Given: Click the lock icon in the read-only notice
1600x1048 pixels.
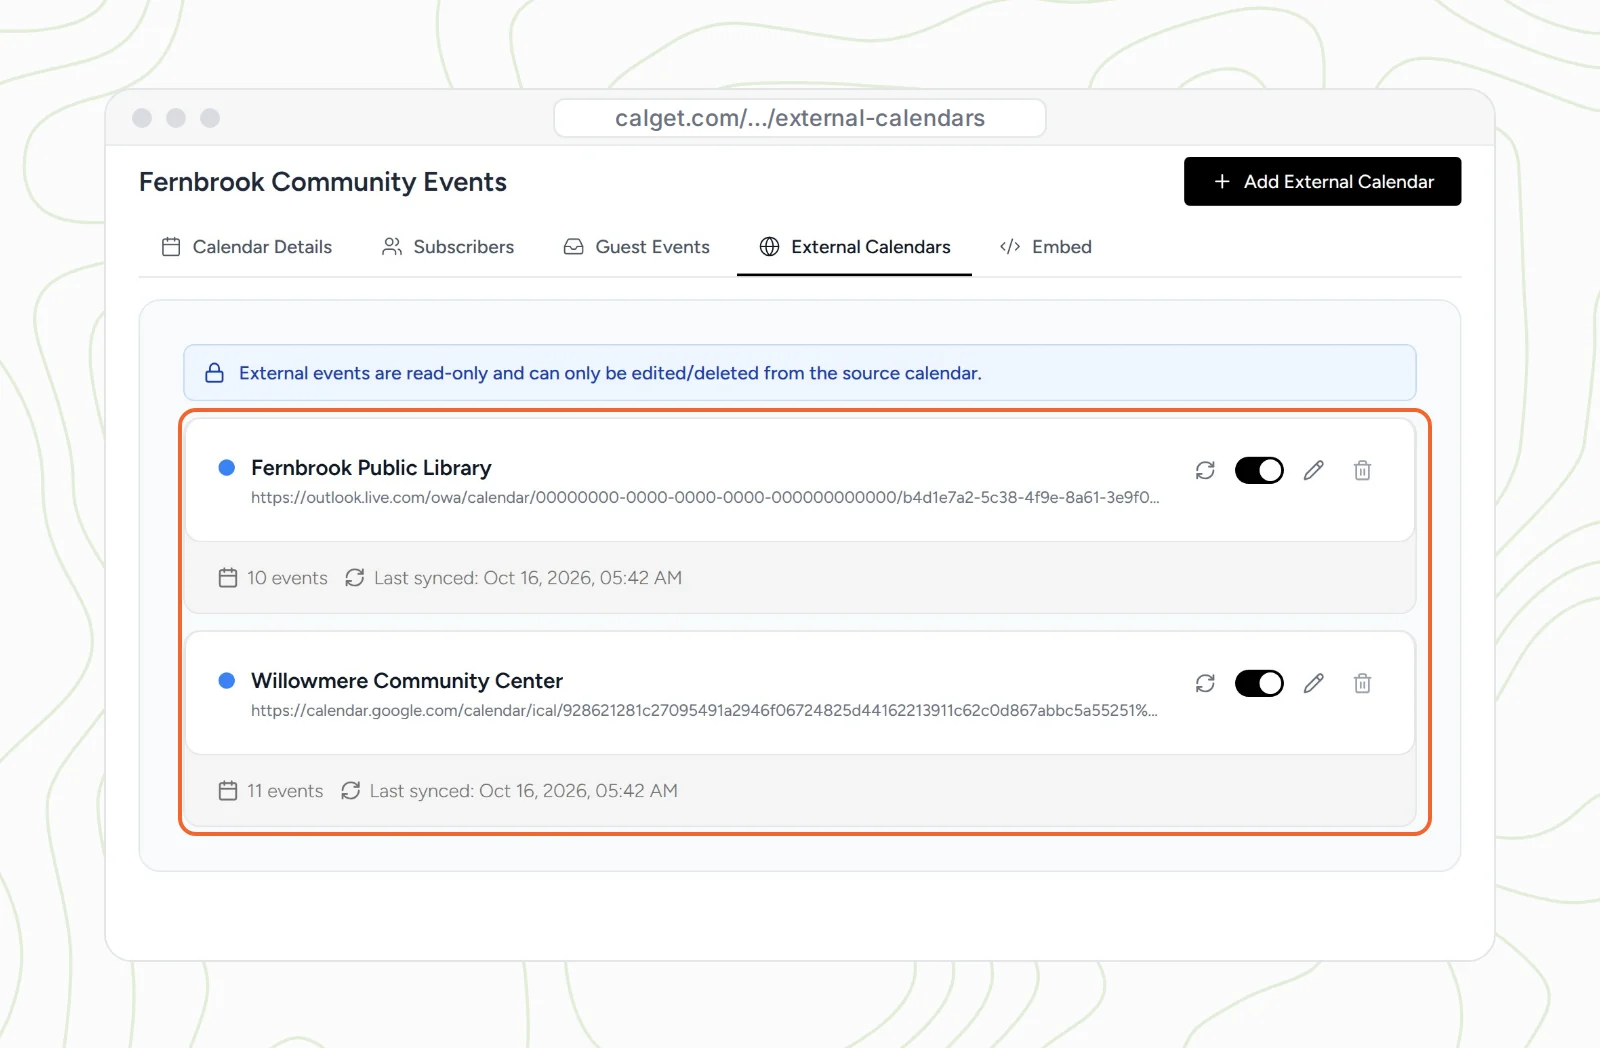Looking at the screenshot, I should pyautogui.click(x=214, y=373).
